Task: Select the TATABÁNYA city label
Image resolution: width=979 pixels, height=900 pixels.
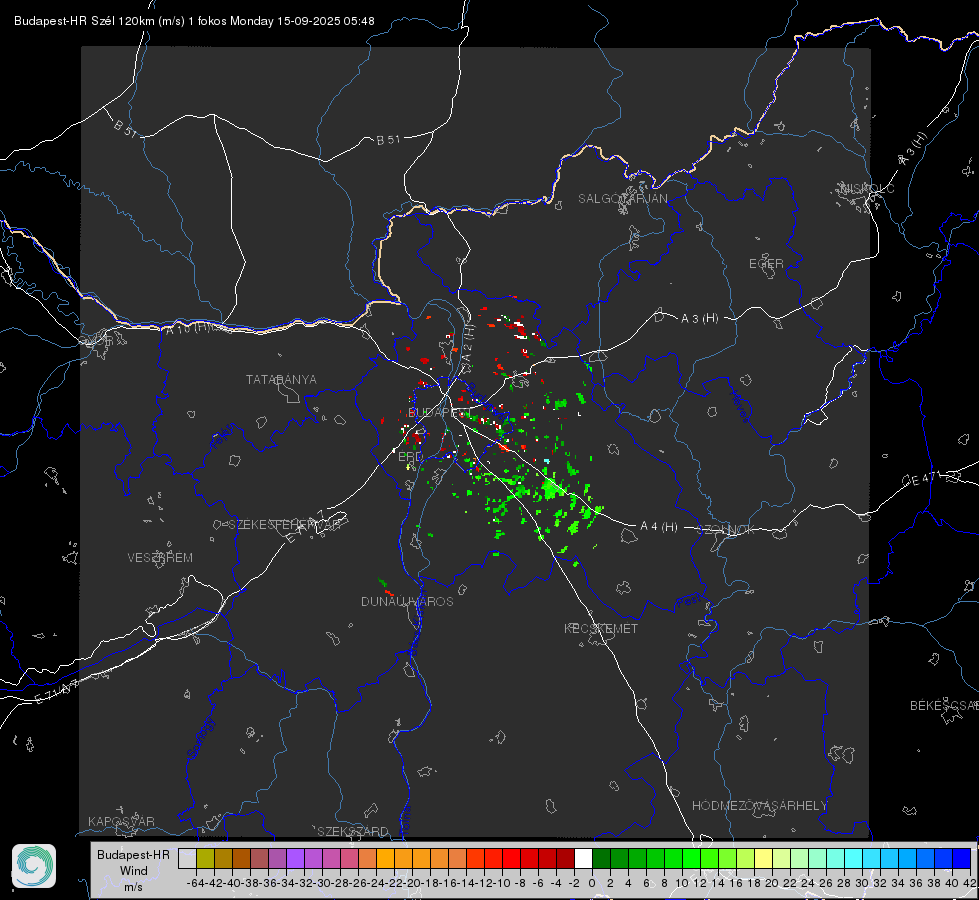Action: coord(281,380)
